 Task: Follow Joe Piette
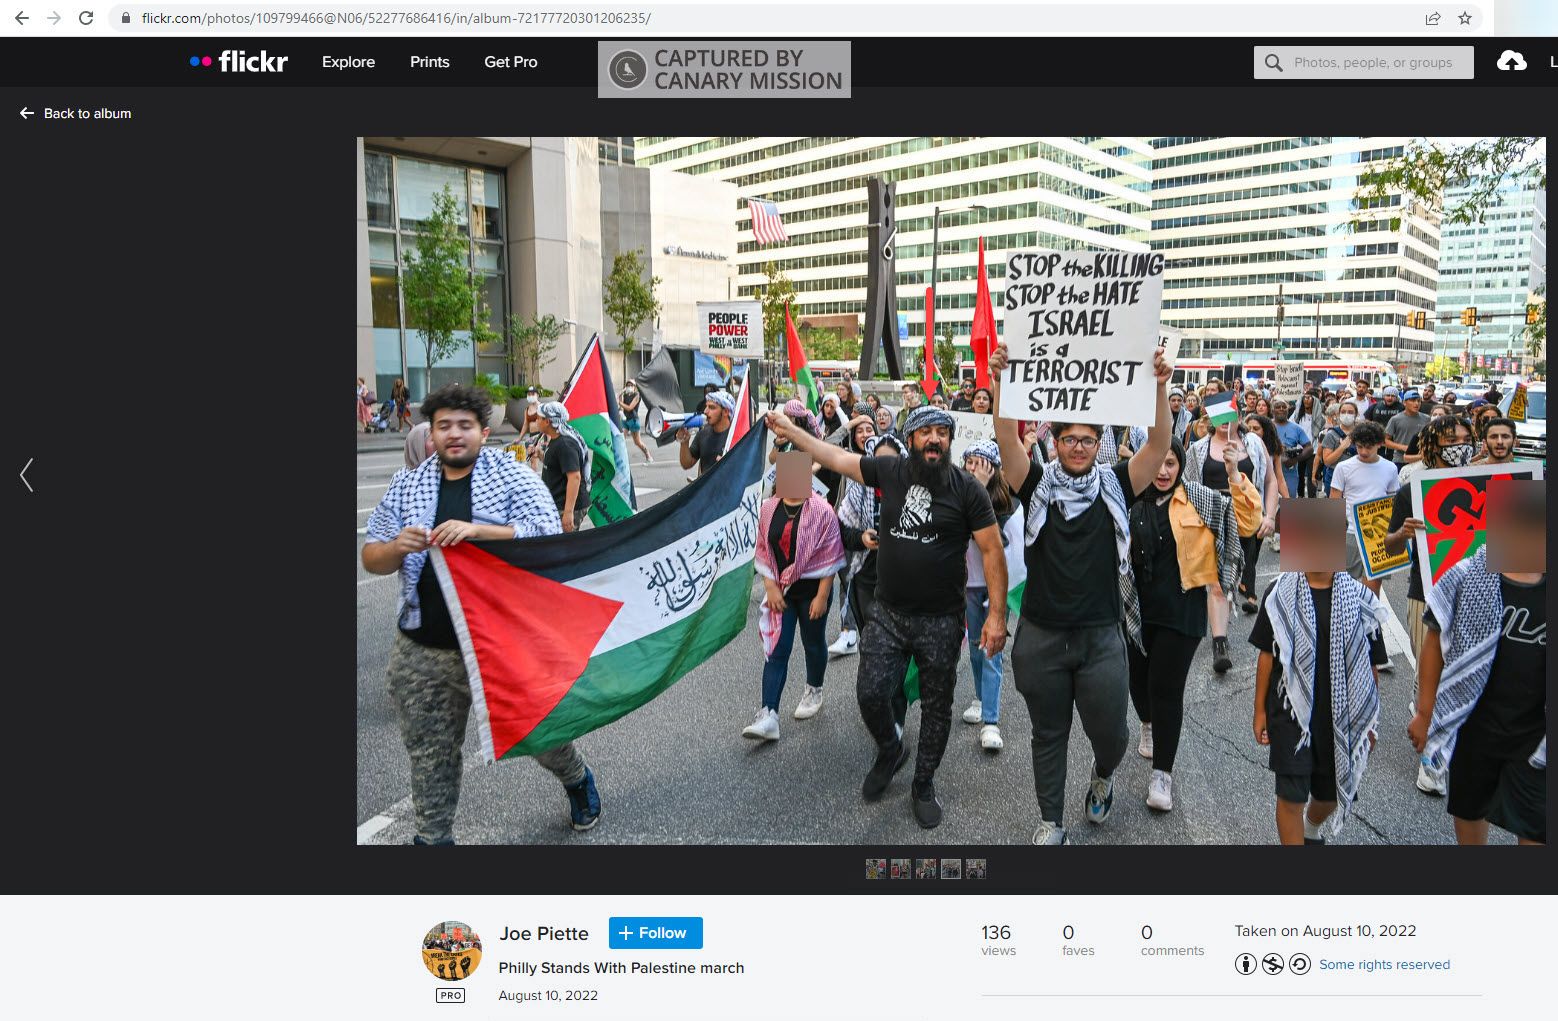coord(655,933)
